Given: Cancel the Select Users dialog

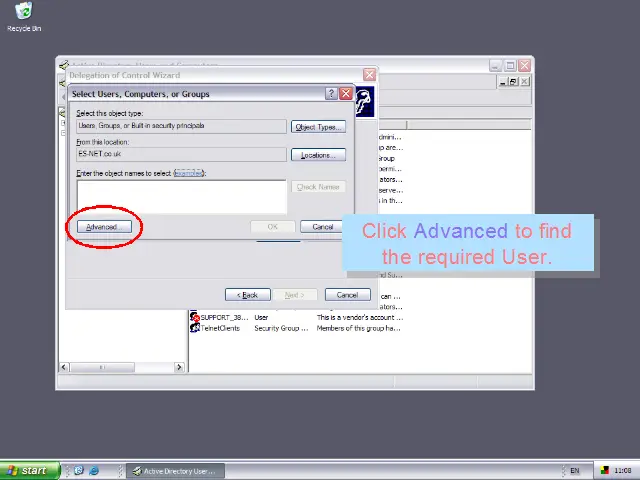Looking at the screenshot, I should pyautogui.click(x=323, y=227).
